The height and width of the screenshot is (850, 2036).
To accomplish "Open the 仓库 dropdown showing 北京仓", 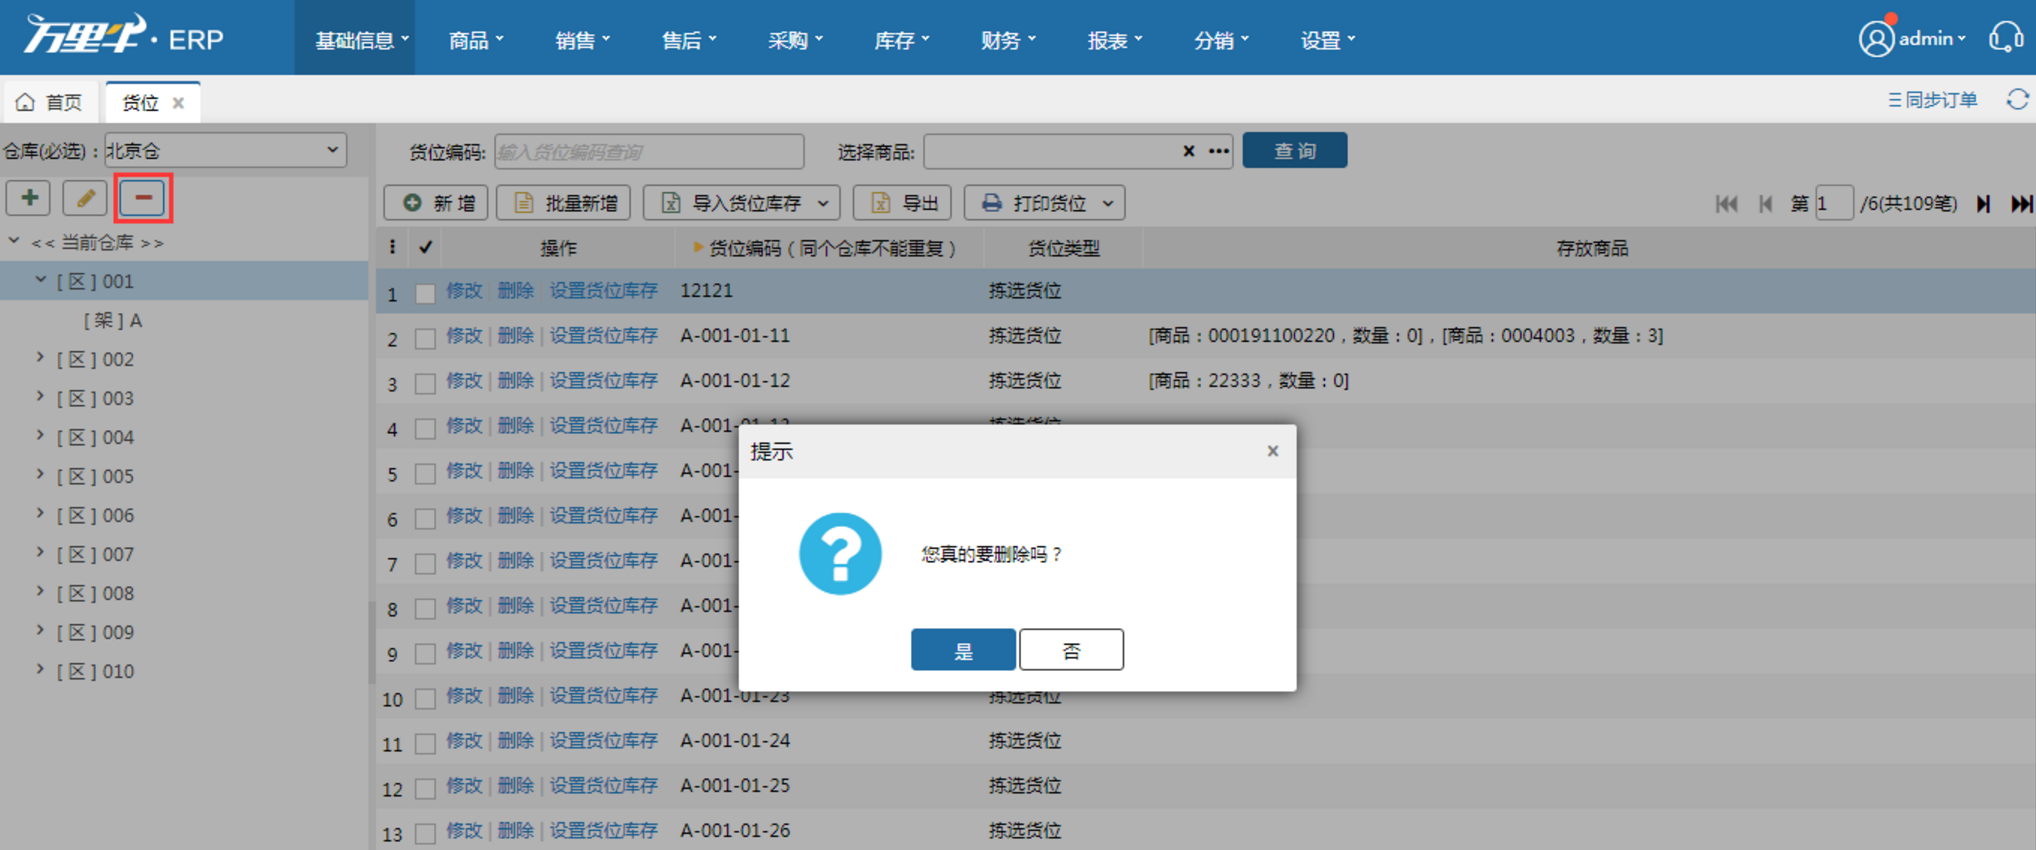I will pyautogui.click(x=226, y=150).
